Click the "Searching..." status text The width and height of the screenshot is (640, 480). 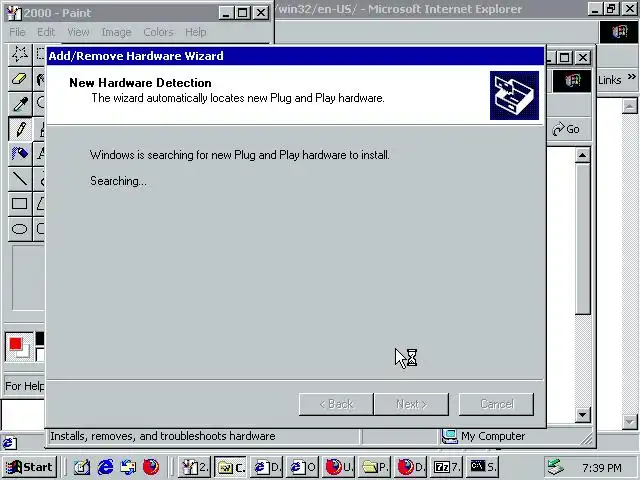(x=118, y=181)
